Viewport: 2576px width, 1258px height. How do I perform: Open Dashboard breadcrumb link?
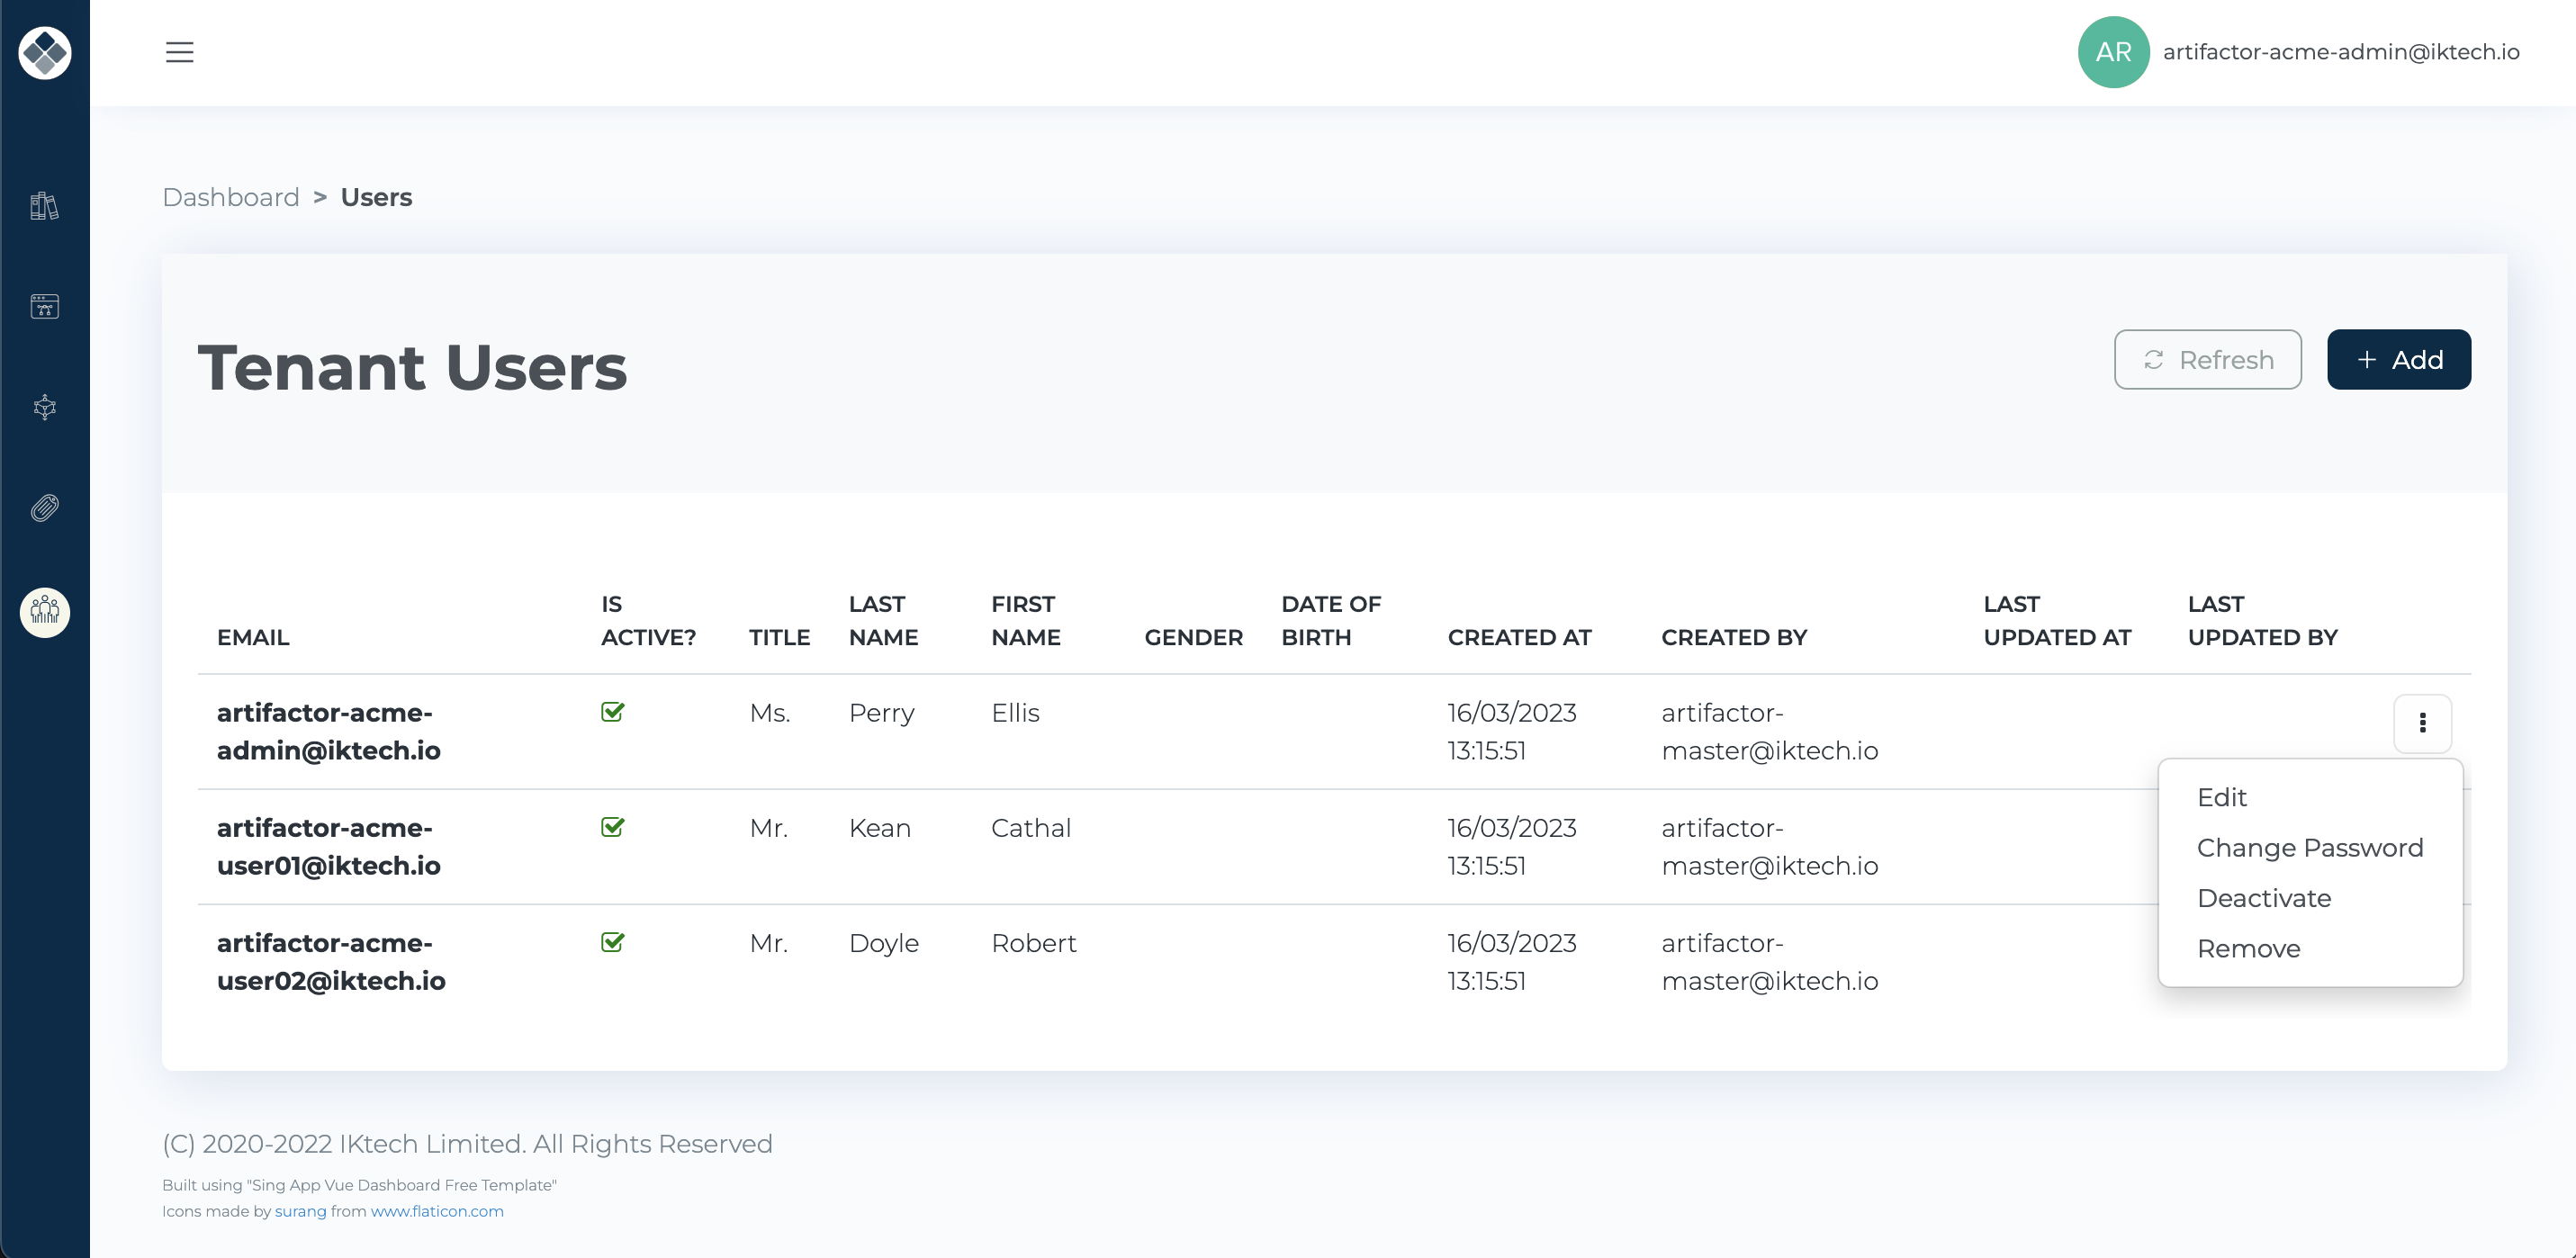pyautogui.click(x=231, y=197)
